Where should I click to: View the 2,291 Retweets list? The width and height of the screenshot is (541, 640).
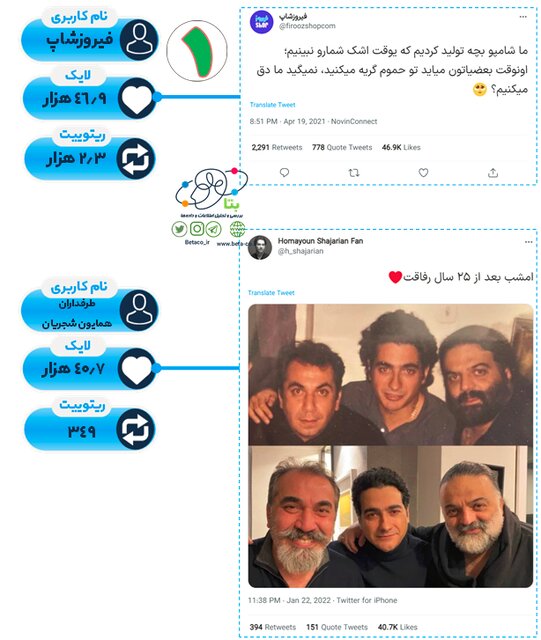click(277, 147)
